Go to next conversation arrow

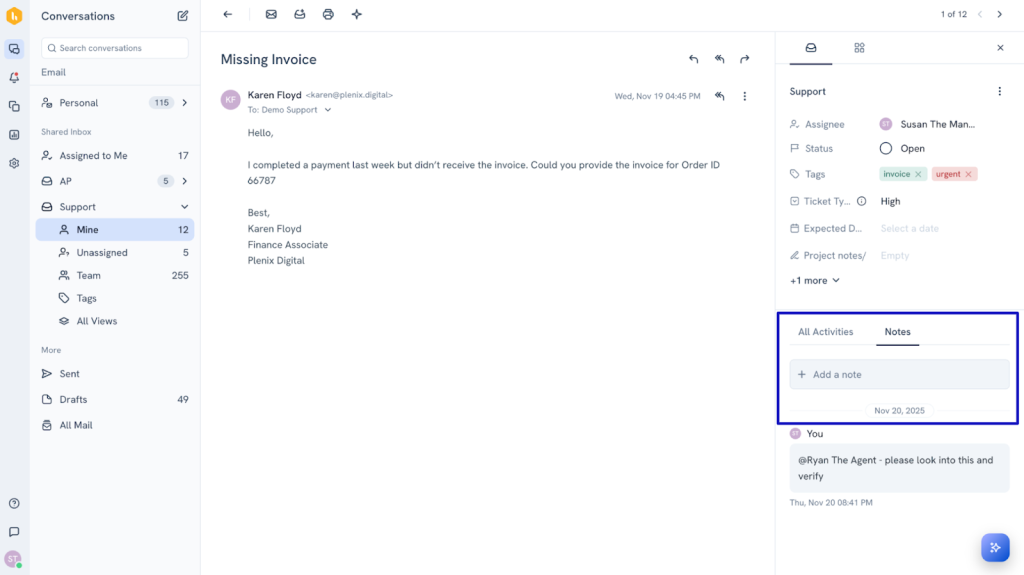pos(1000,14)
